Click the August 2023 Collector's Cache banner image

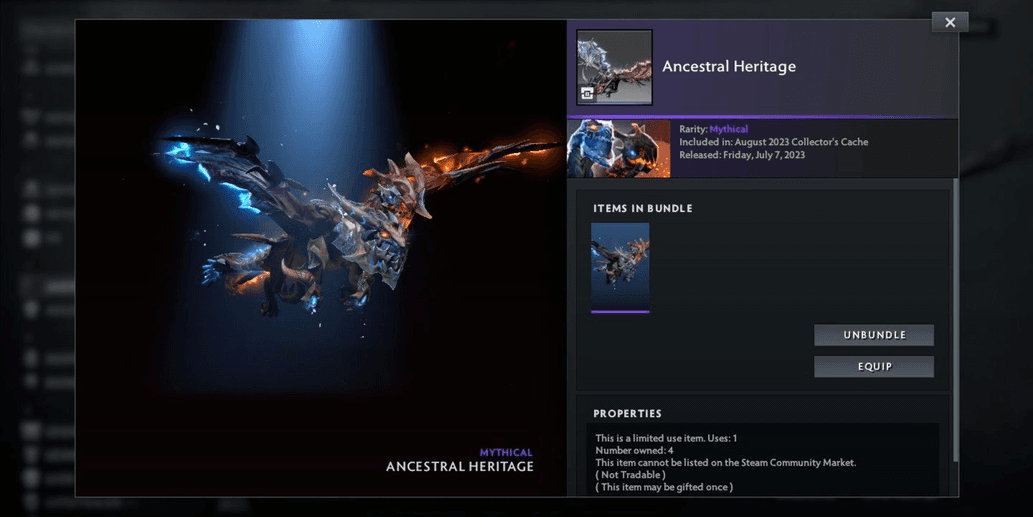pos(619,148)
